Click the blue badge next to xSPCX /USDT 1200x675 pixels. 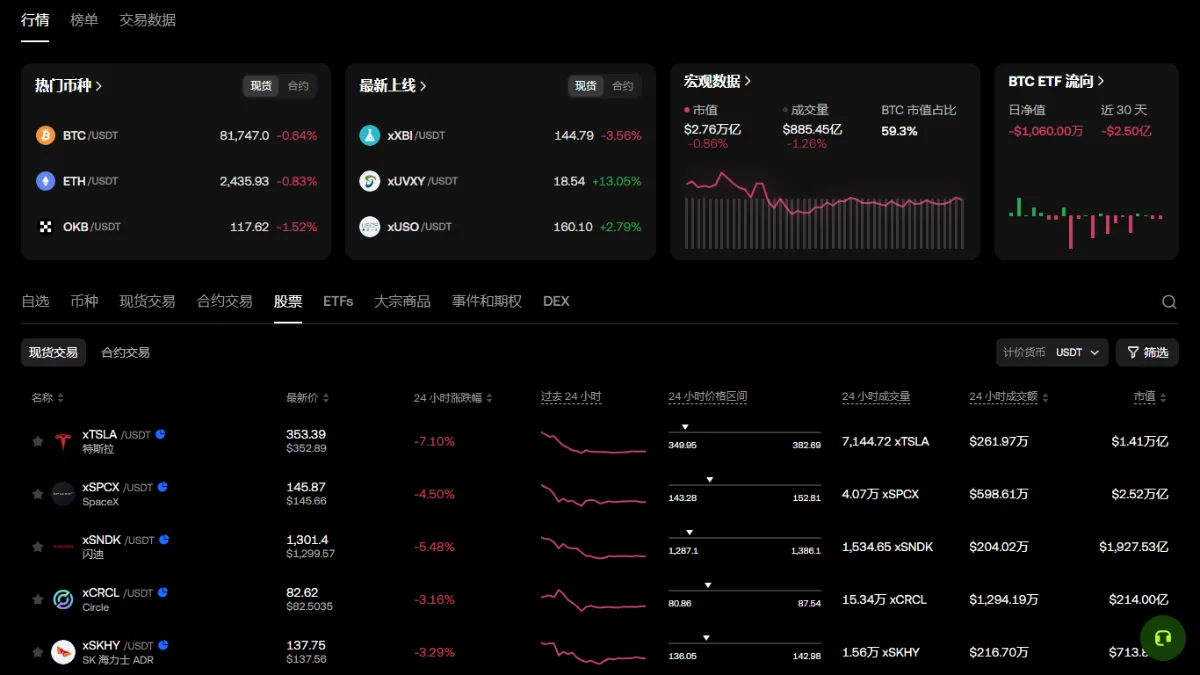(163, 487)
